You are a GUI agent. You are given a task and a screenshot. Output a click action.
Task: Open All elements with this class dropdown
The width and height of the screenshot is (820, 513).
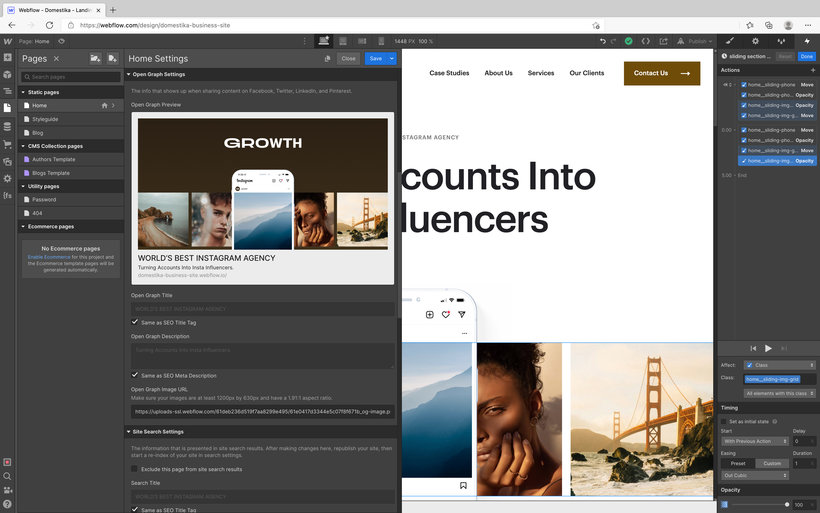click(x=779, y=393)
